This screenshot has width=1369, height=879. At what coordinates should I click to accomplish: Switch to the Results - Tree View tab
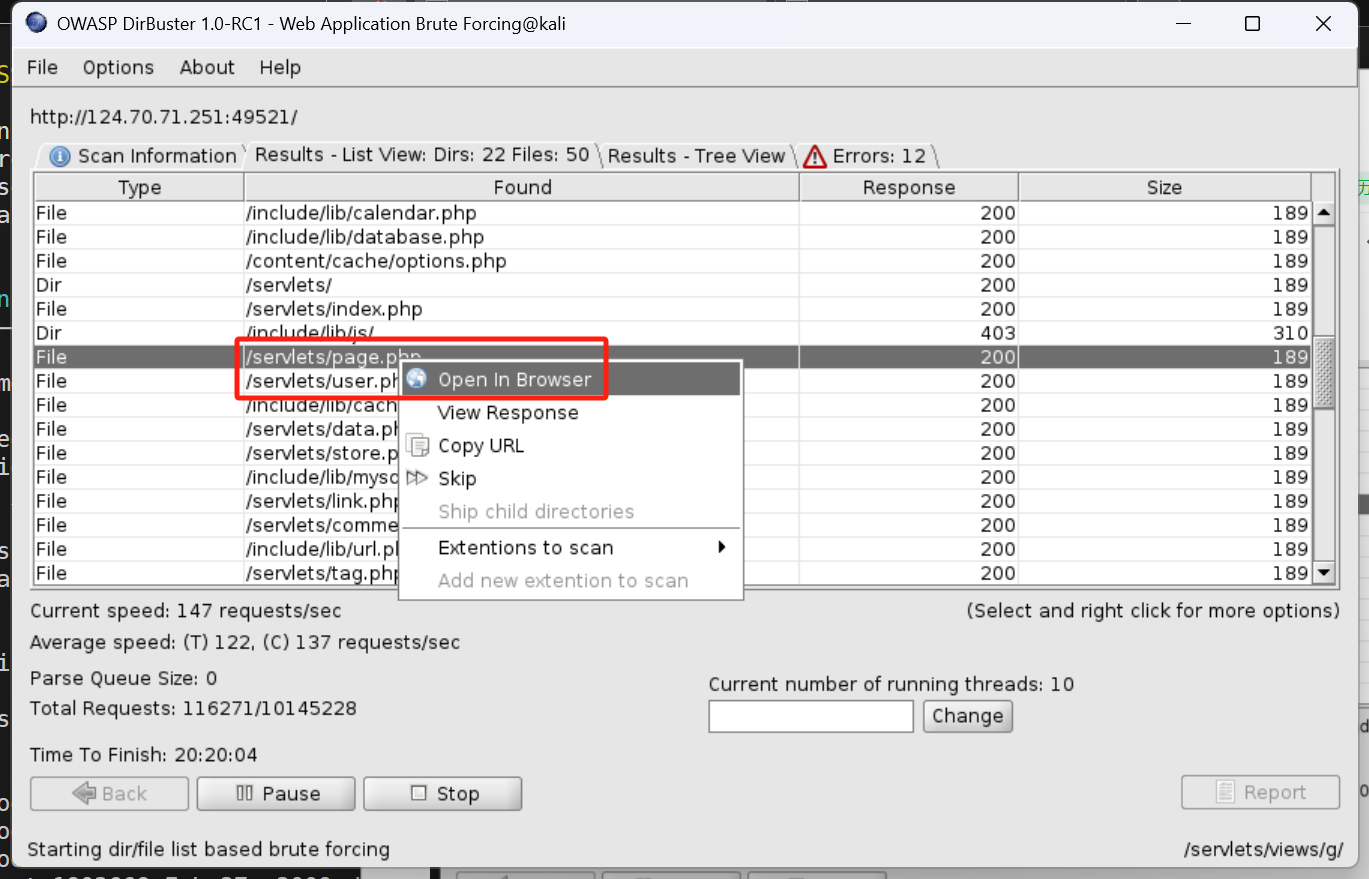click(x=696, y=156)
